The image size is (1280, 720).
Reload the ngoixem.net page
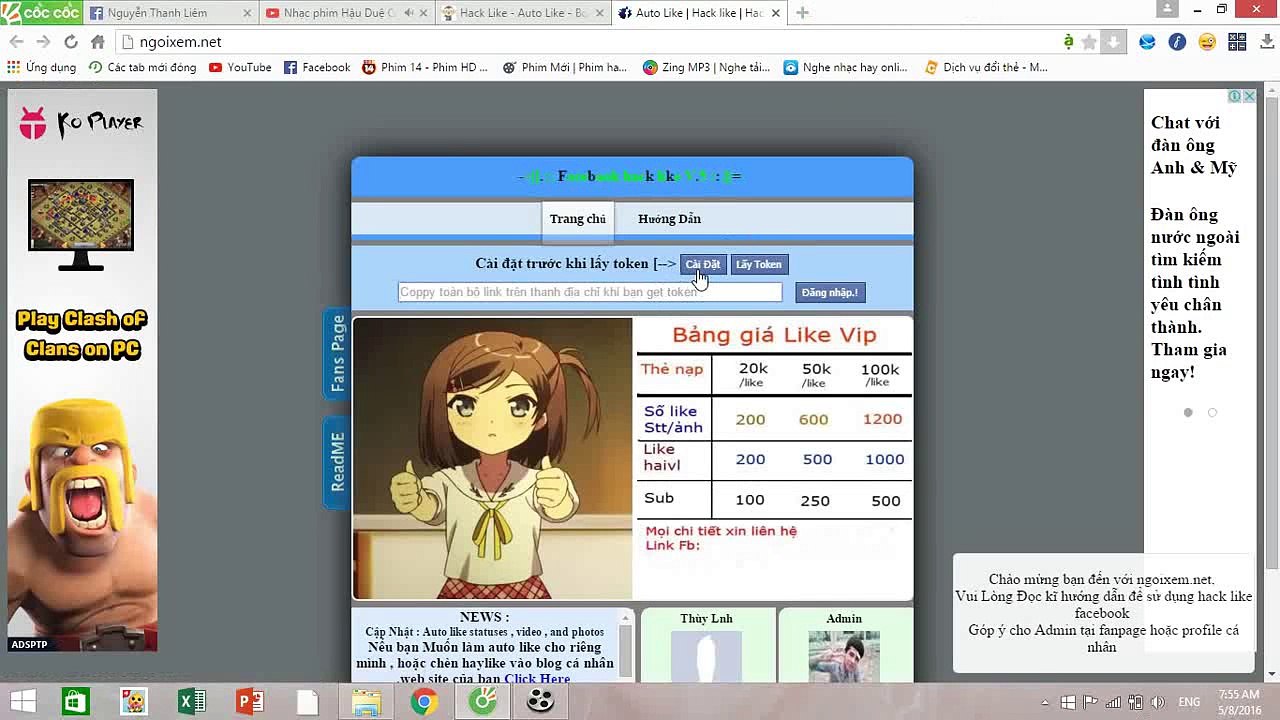[x=70, y=42]
